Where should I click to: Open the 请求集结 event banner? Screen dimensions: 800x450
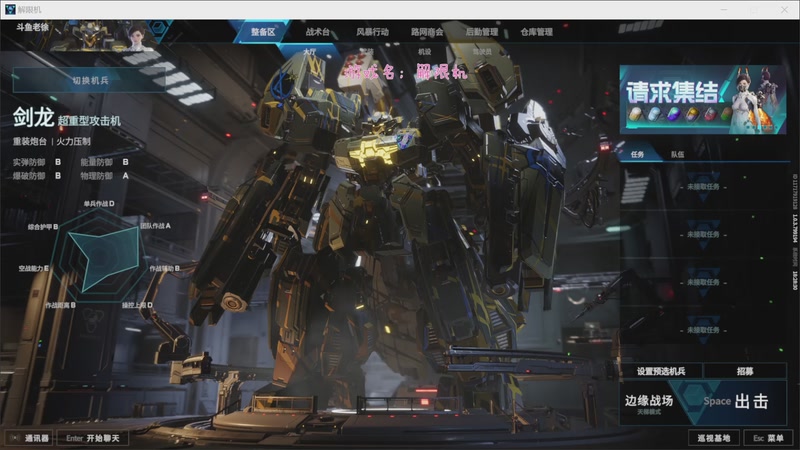(703, 99)
